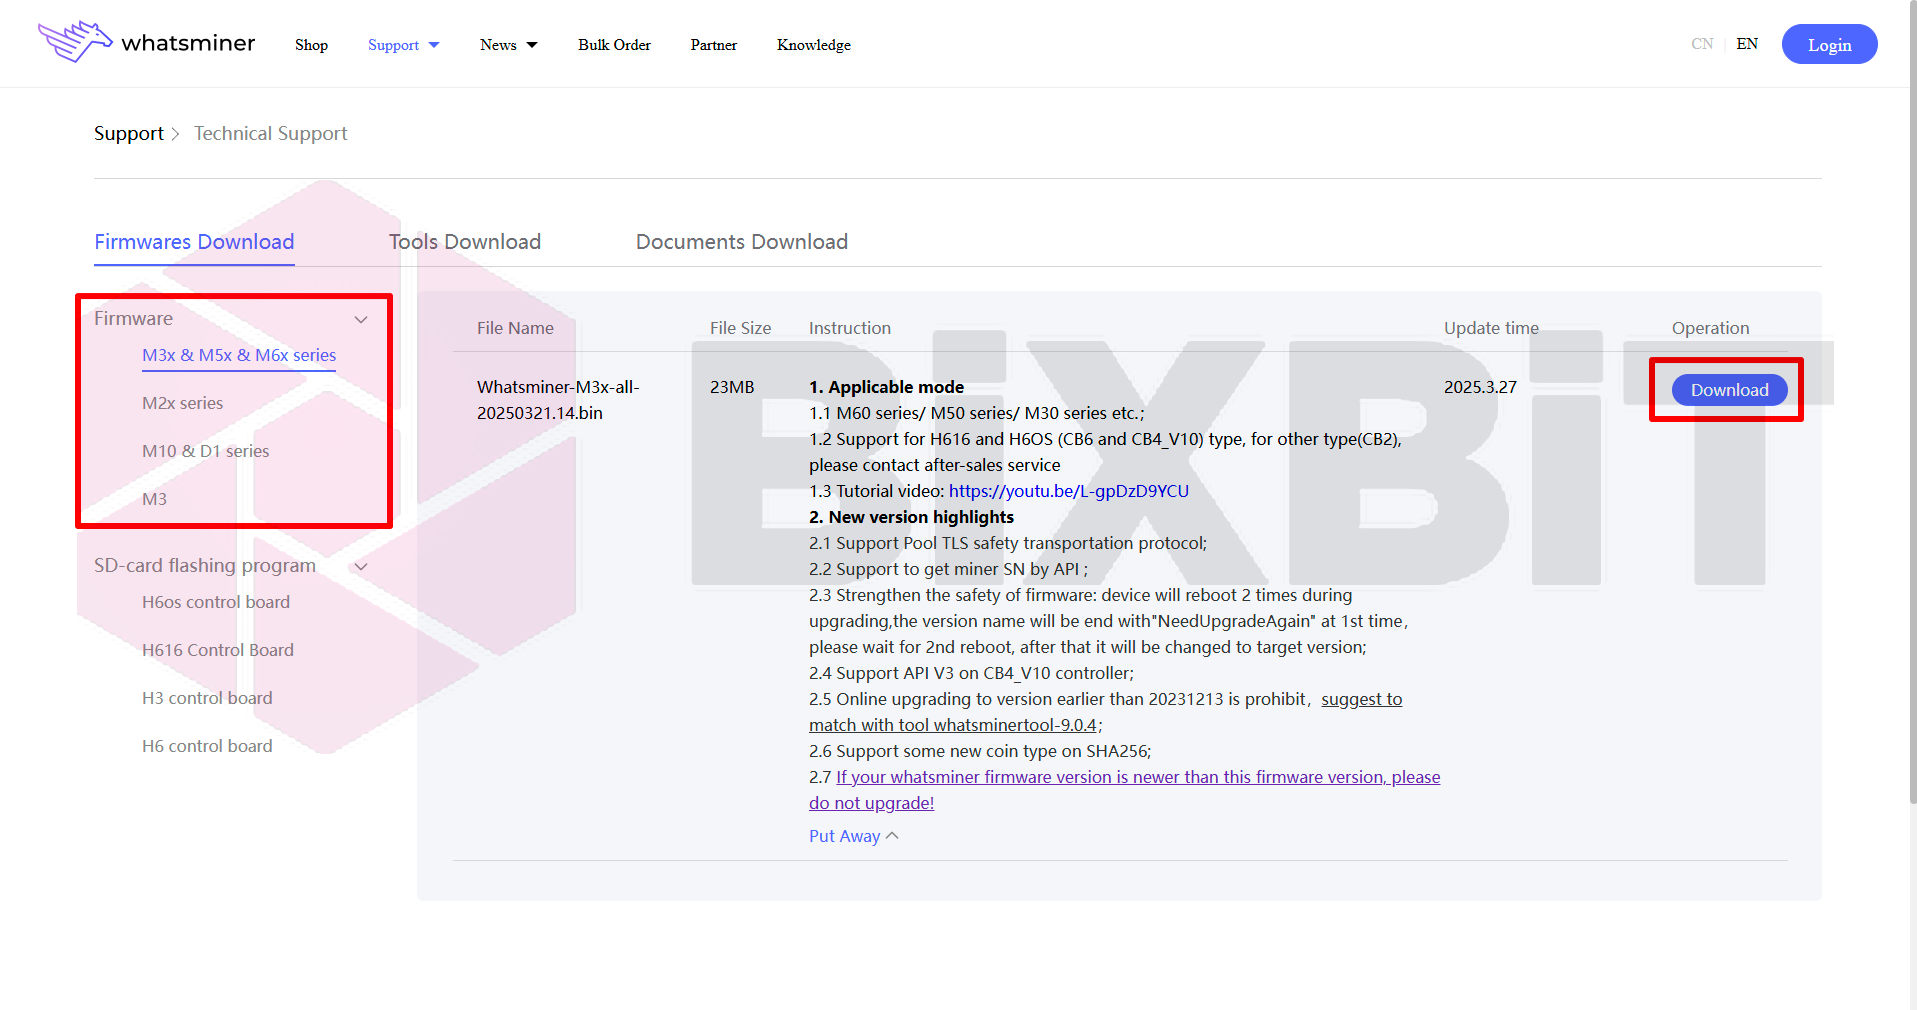
Task: Click the Firmware section label
Action: 133,319
